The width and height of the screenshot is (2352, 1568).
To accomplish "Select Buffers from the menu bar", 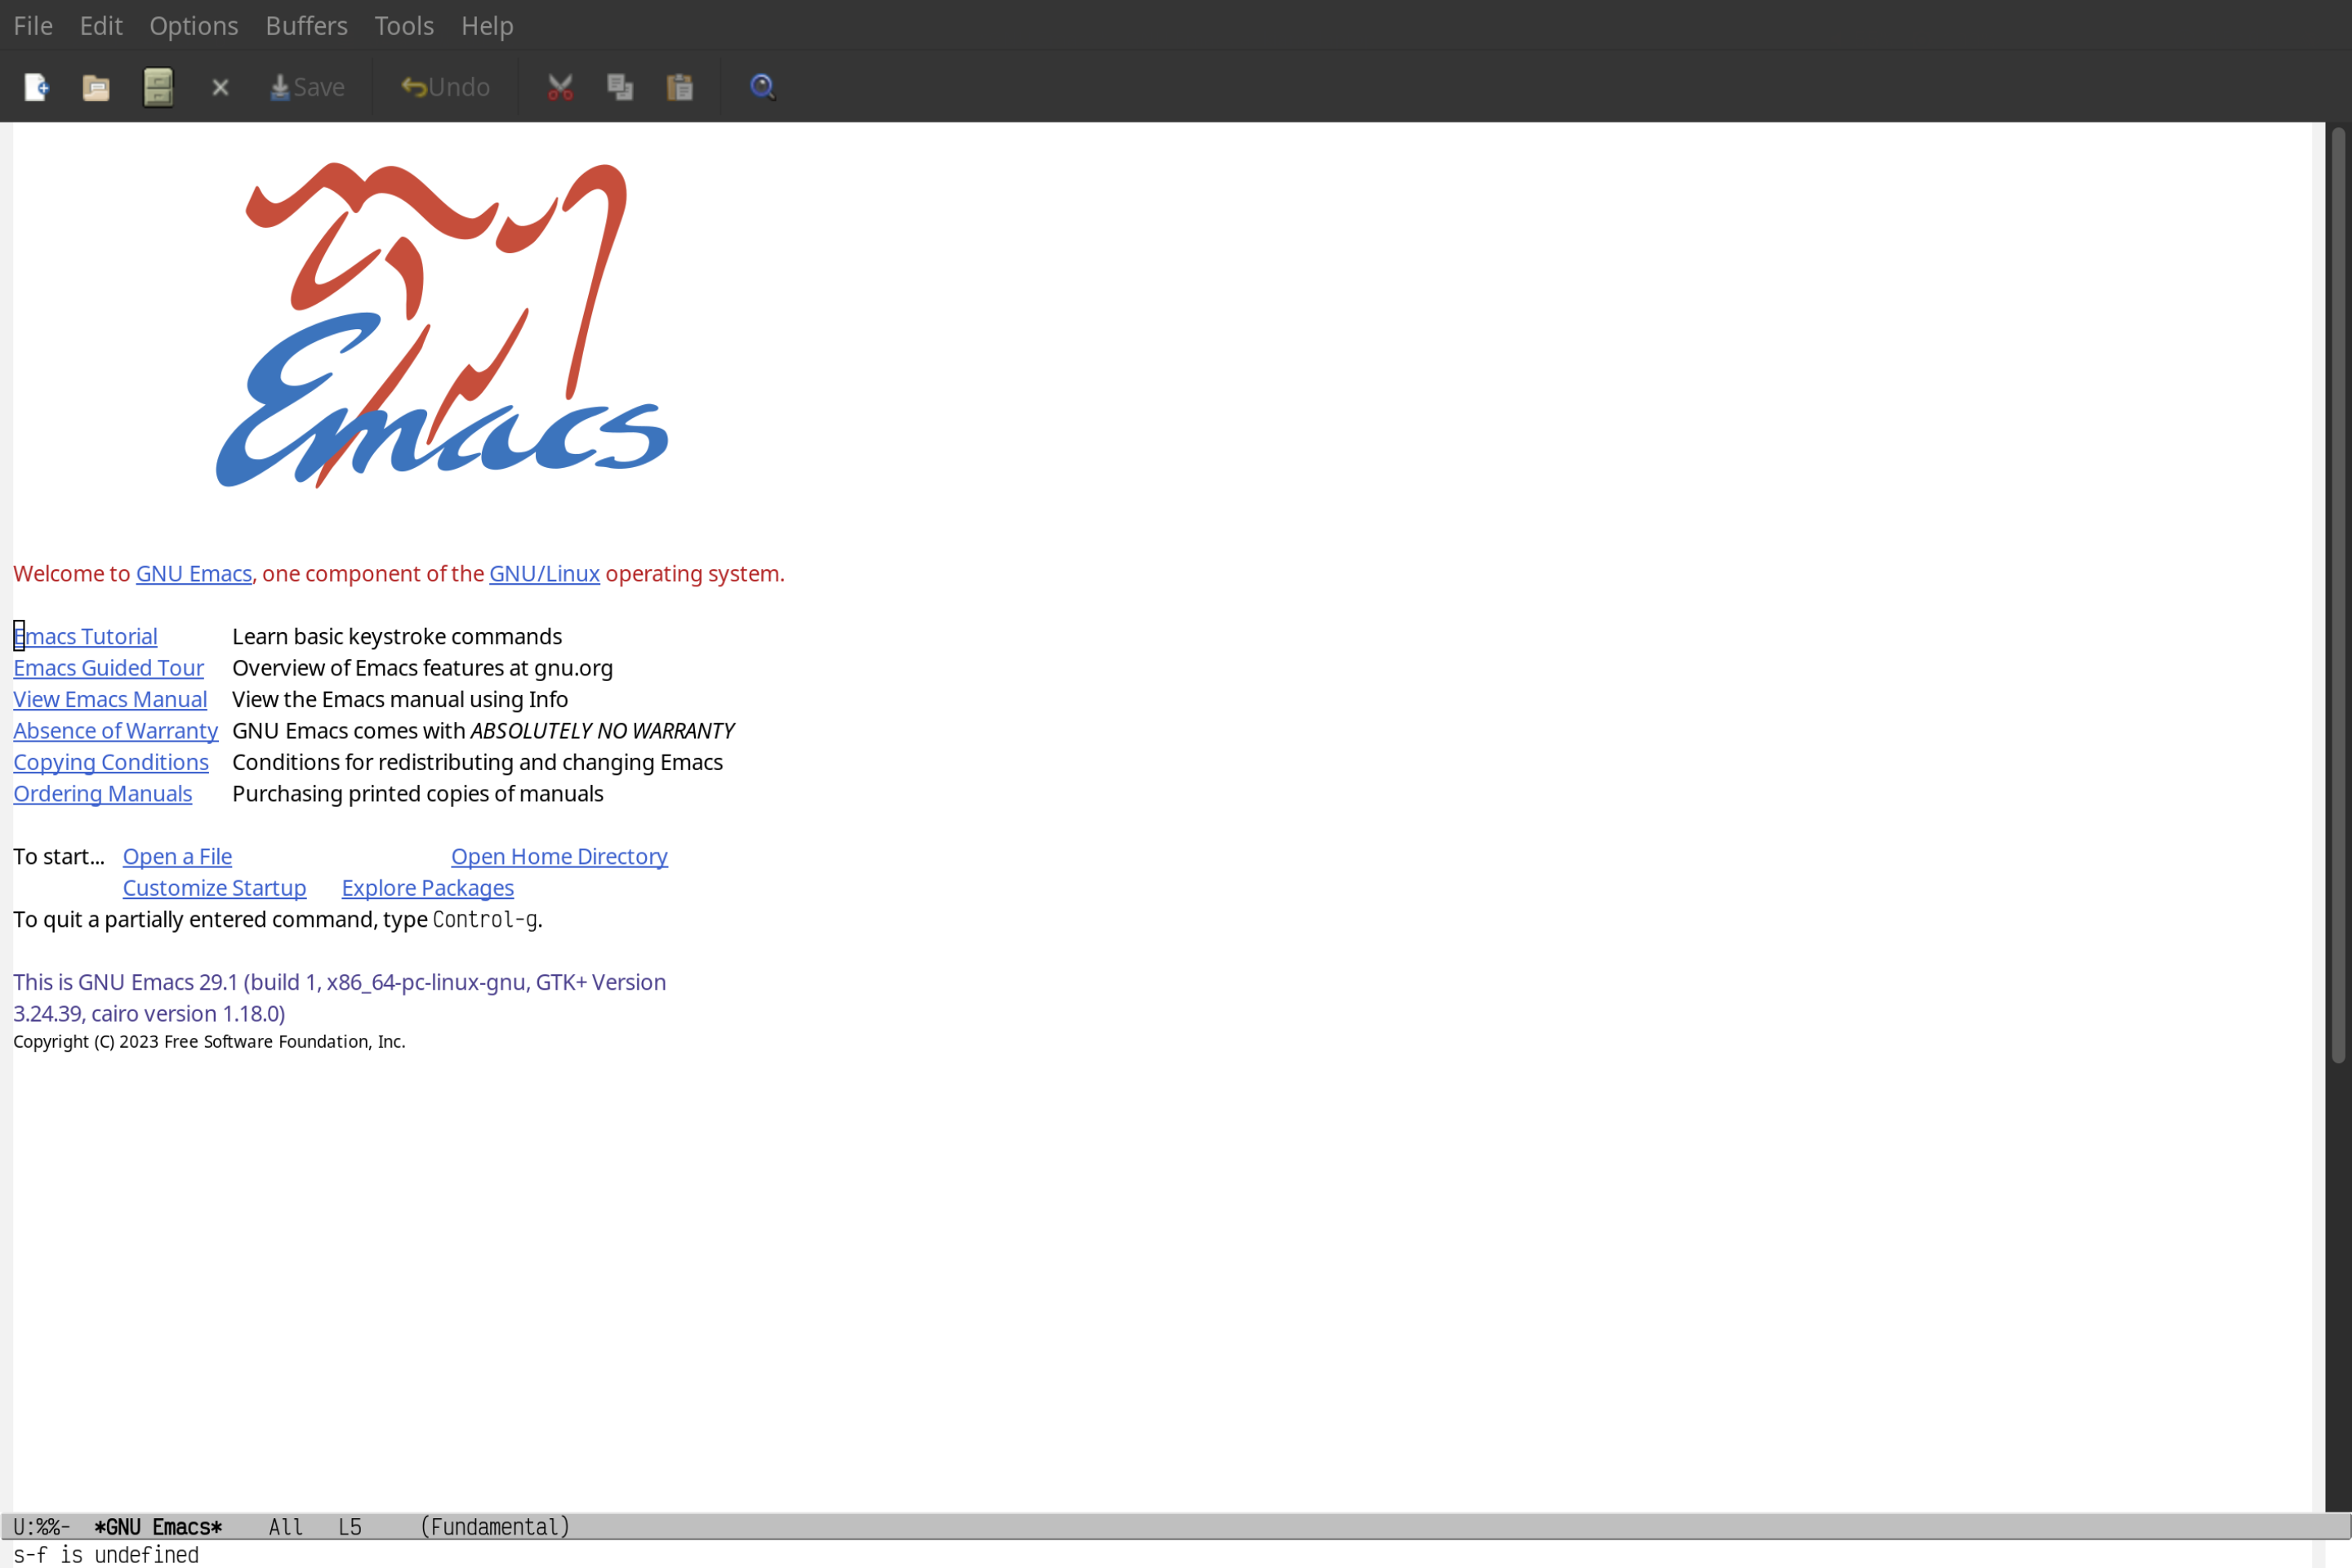I will (305, 24).
